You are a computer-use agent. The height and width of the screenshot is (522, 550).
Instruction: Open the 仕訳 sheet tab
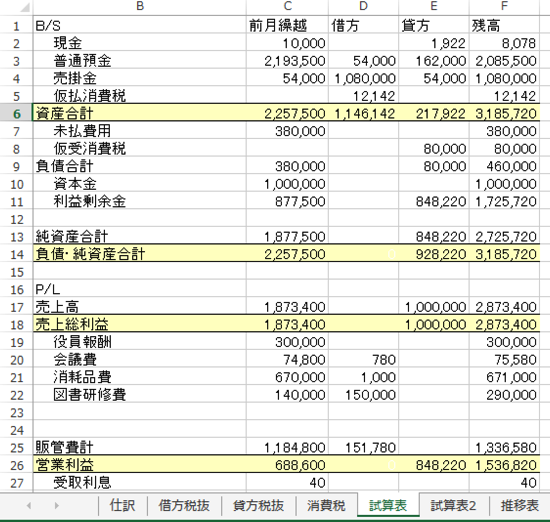[x=122, y=506]
